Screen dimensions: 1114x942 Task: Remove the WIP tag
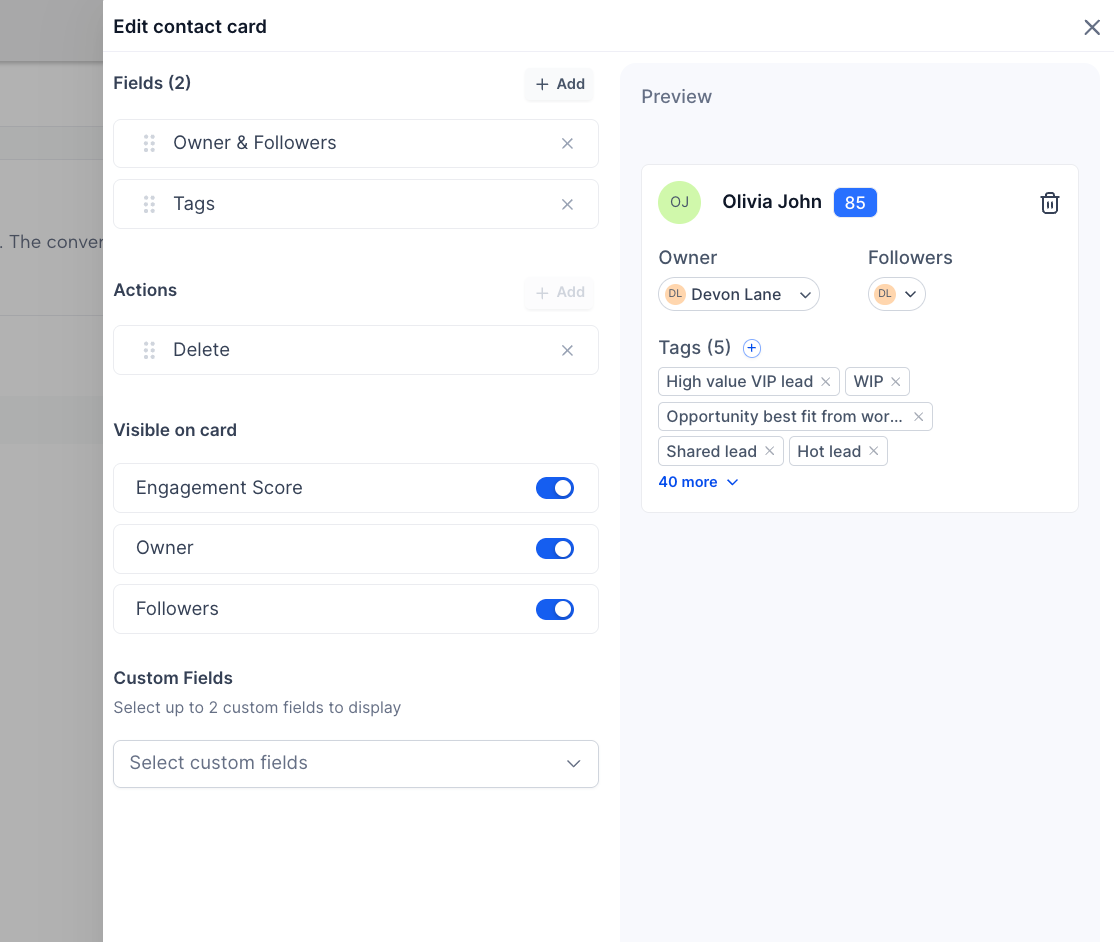[x=895, y=381]
